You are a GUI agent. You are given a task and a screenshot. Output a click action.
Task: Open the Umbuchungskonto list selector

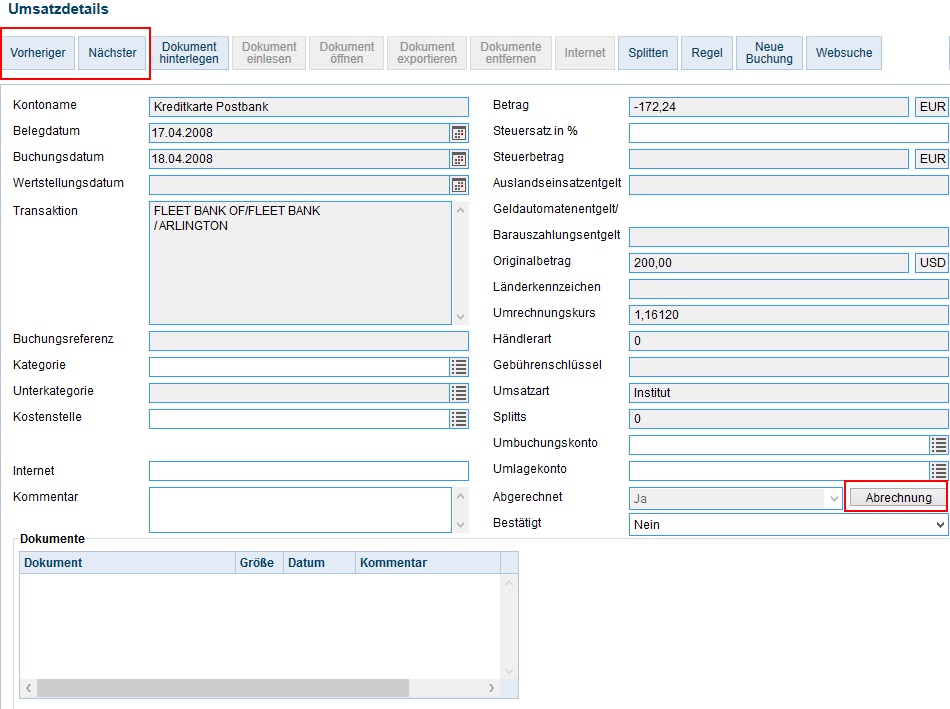tap(939, 445)
